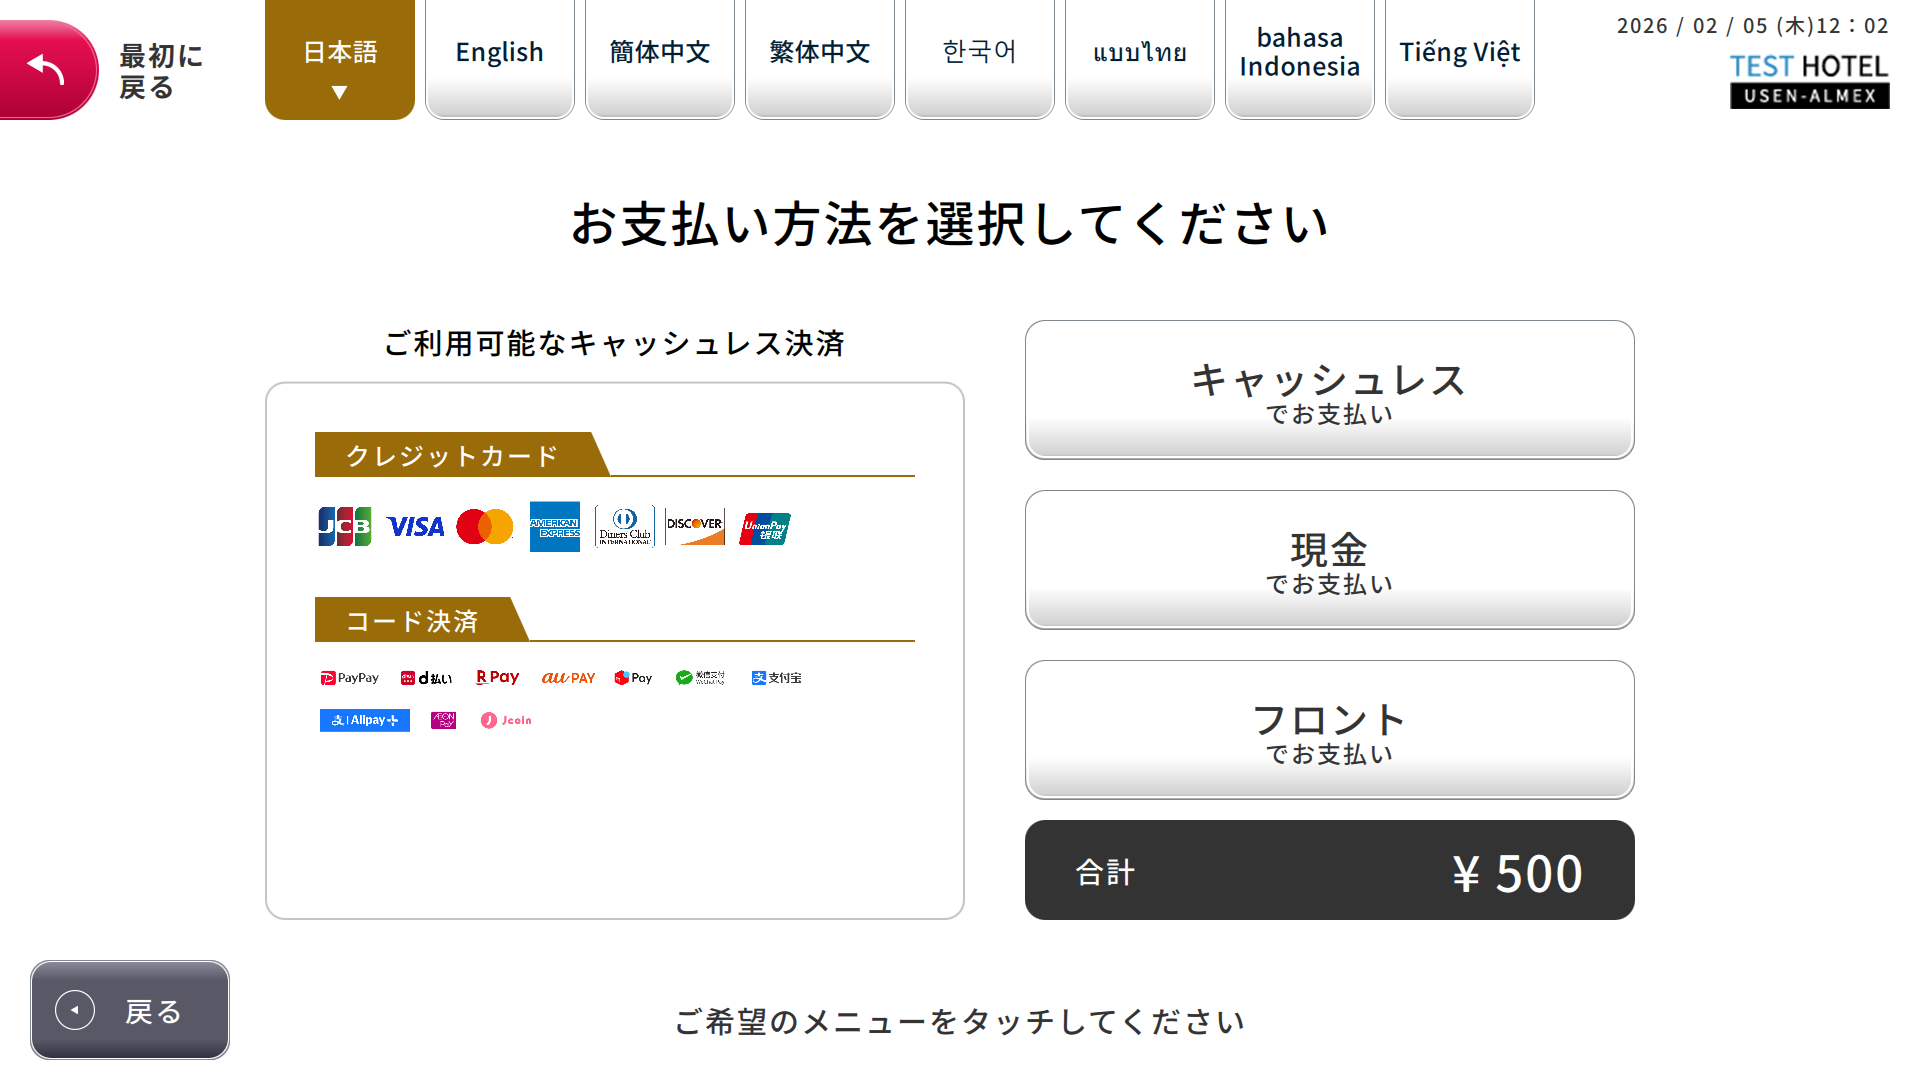
Task: Click the Diners Club logo
Action: [625, 526]
